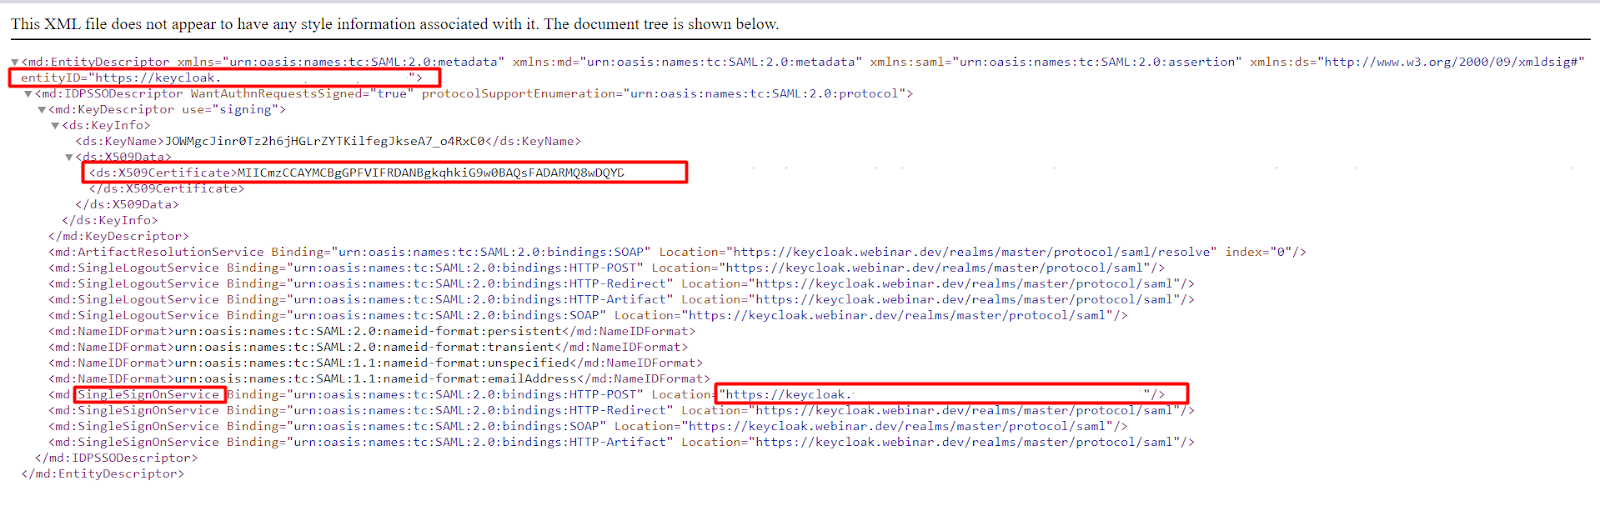
Task: Click the SingleSignOnService HTTP-Artifact line
Action: (x=621, y=442)
